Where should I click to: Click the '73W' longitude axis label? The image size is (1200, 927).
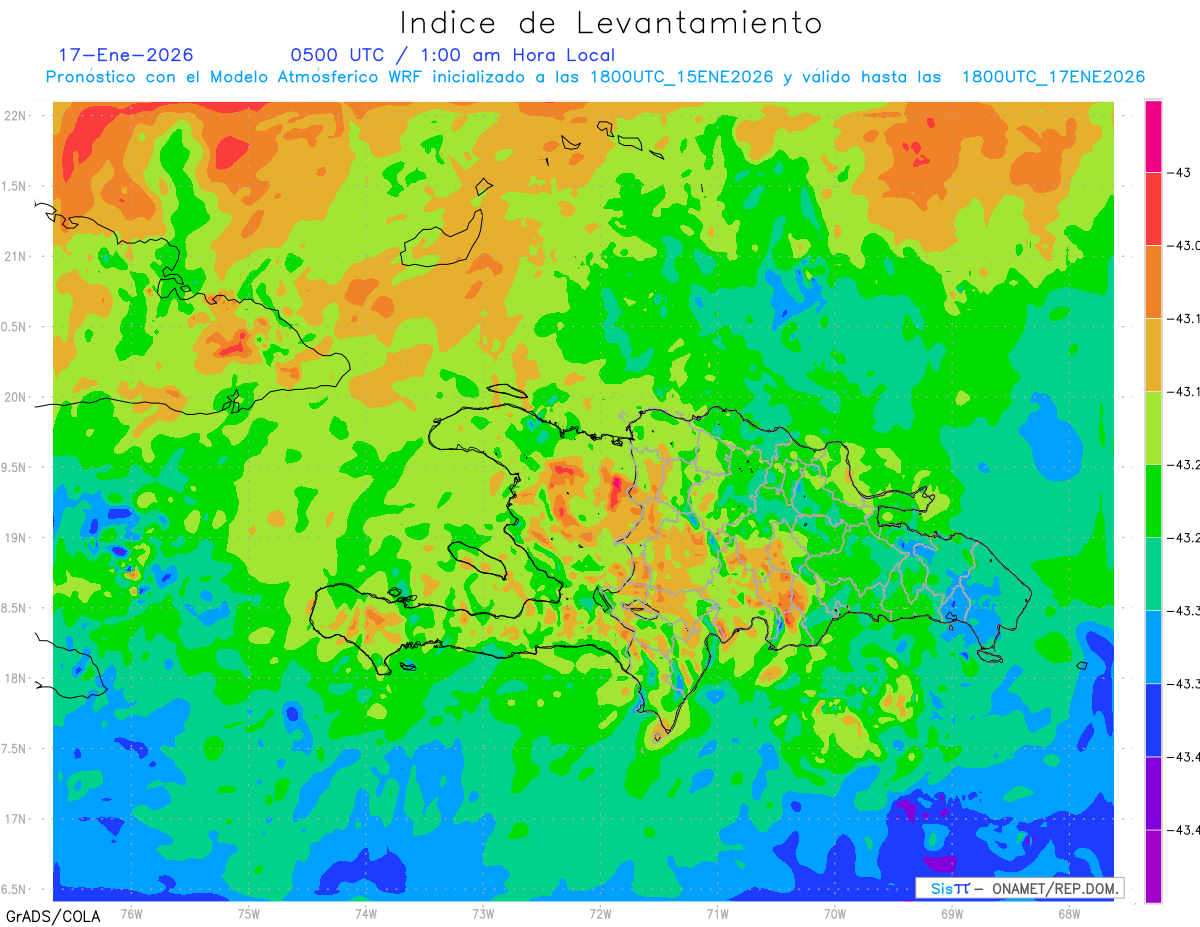tap(483, 913)
